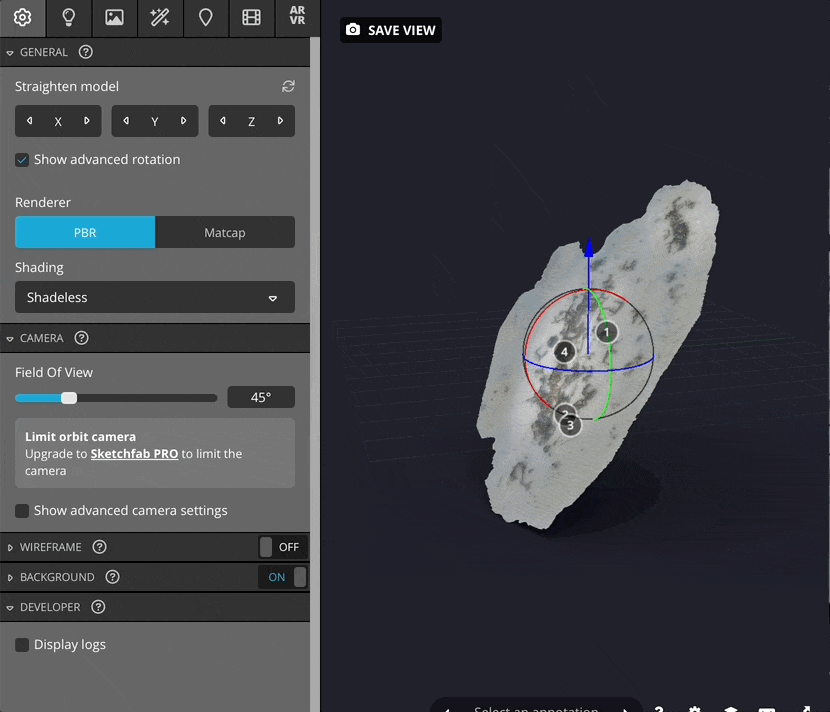Image resolution: width=830 pixels, height=712 pixels.
Task: Switch renderer to Matcap
Action: 224,232
